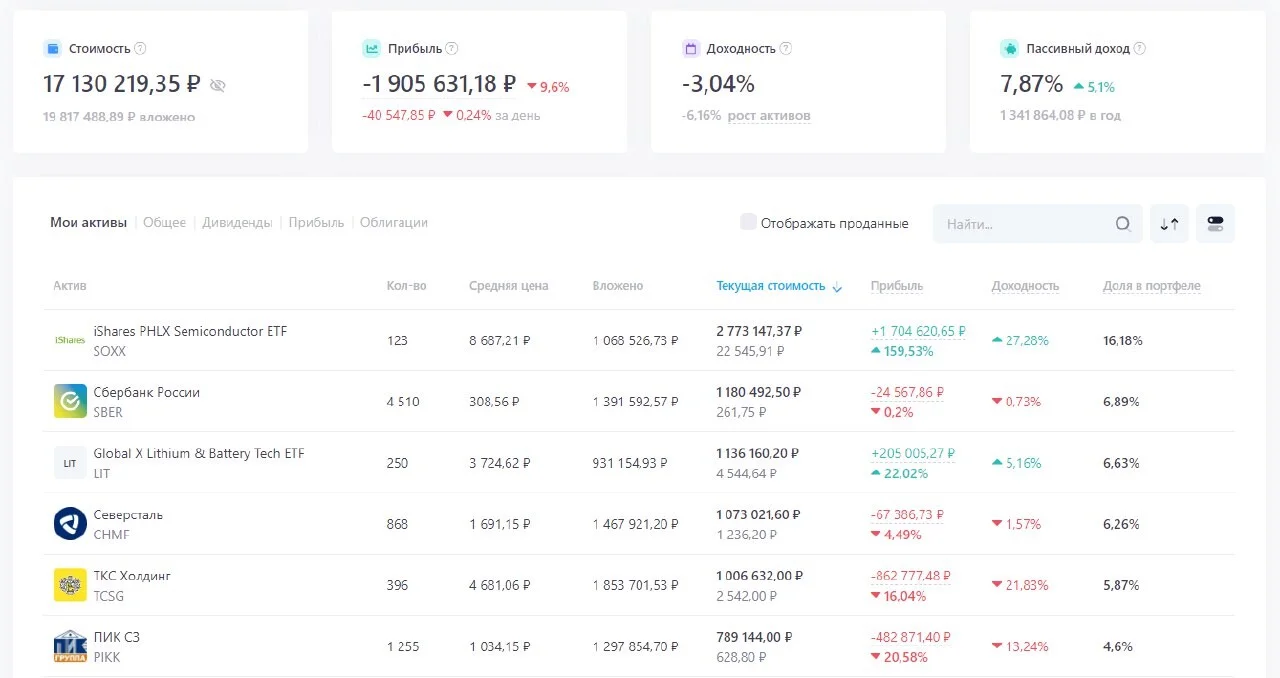Sort by Доля в портфеле column header
Screen dimensions: 1280x678
tap(1152, 286)
